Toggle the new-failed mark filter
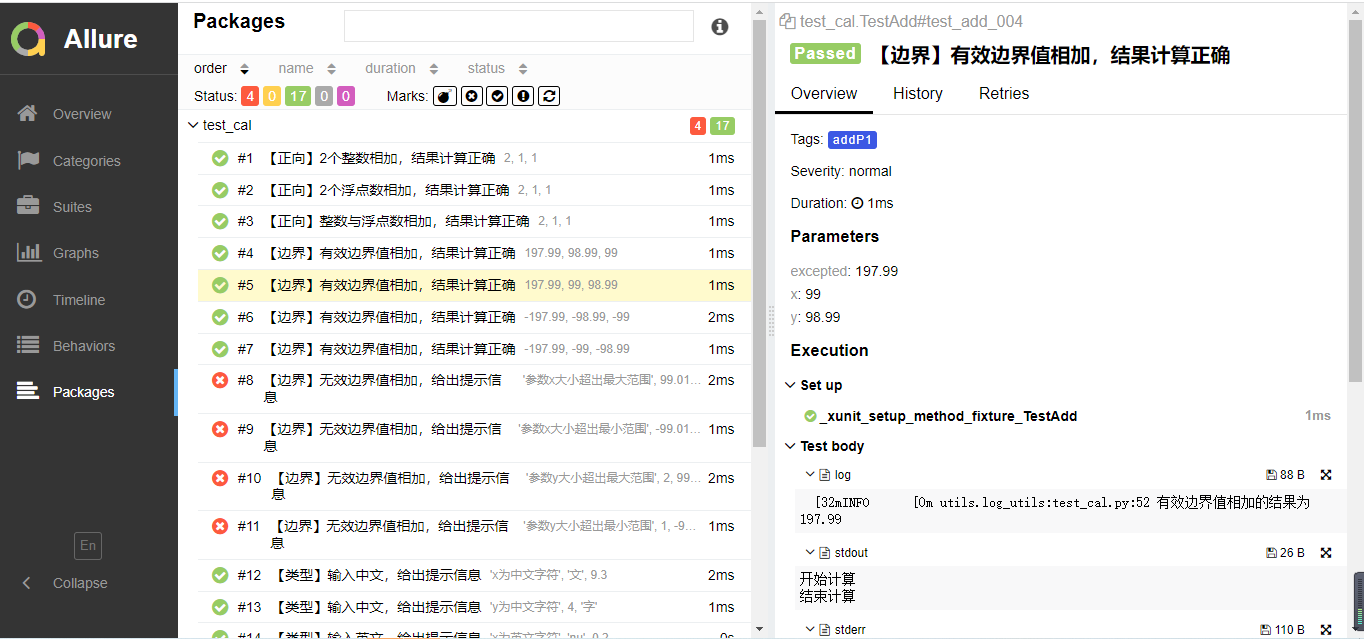Image resolution: width=1364 pixels, height=639 pixels. (x=471, y=96)
